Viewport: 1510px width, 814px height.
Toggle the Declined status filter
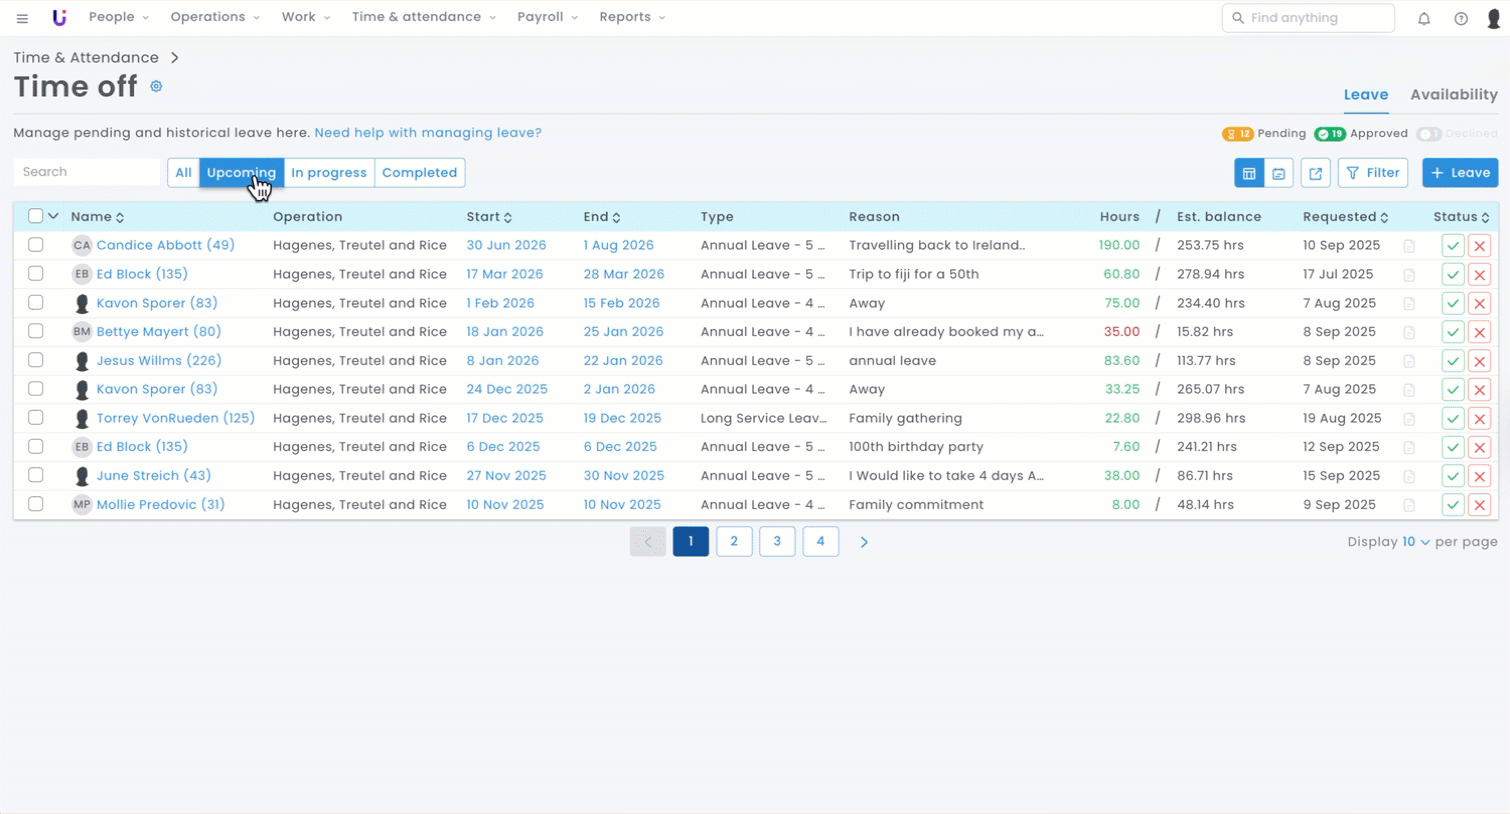1429,134
